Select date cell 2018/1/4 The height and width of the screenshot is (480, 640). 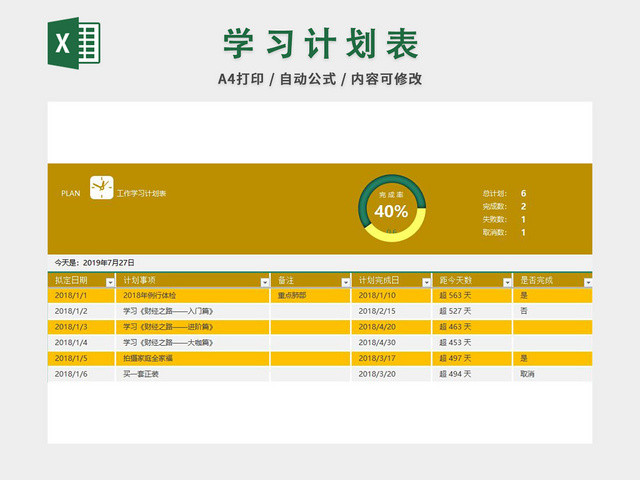[81, 342]
